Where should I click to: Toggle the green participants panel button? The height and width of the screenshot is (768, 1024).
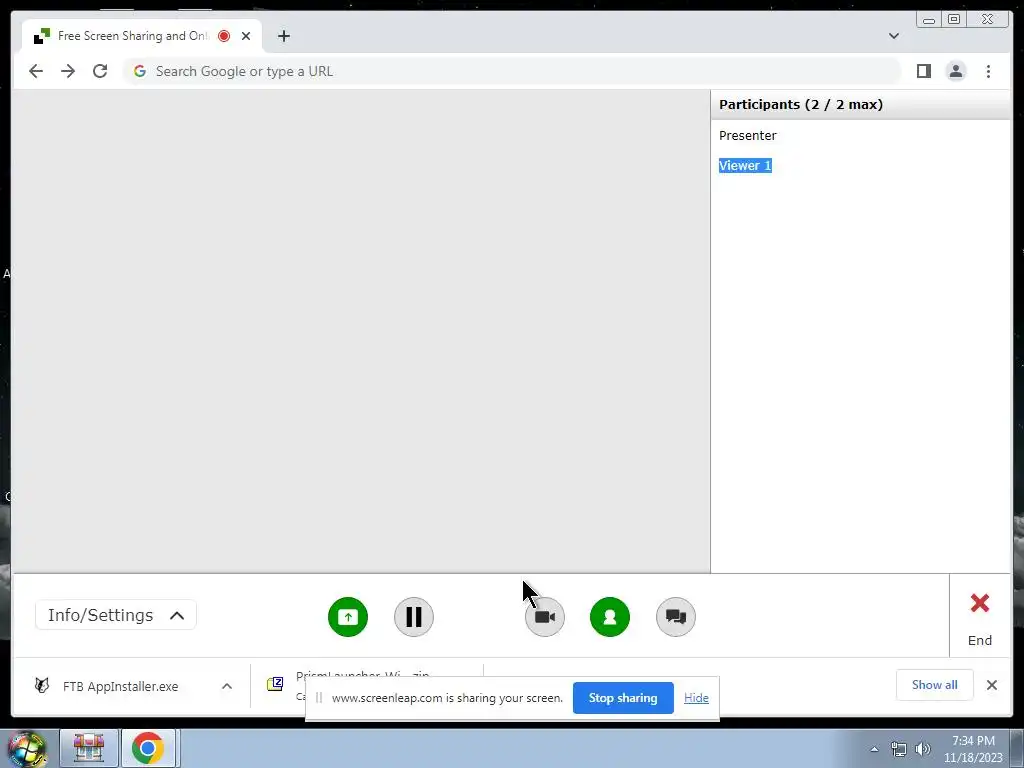tap(609, 616)
